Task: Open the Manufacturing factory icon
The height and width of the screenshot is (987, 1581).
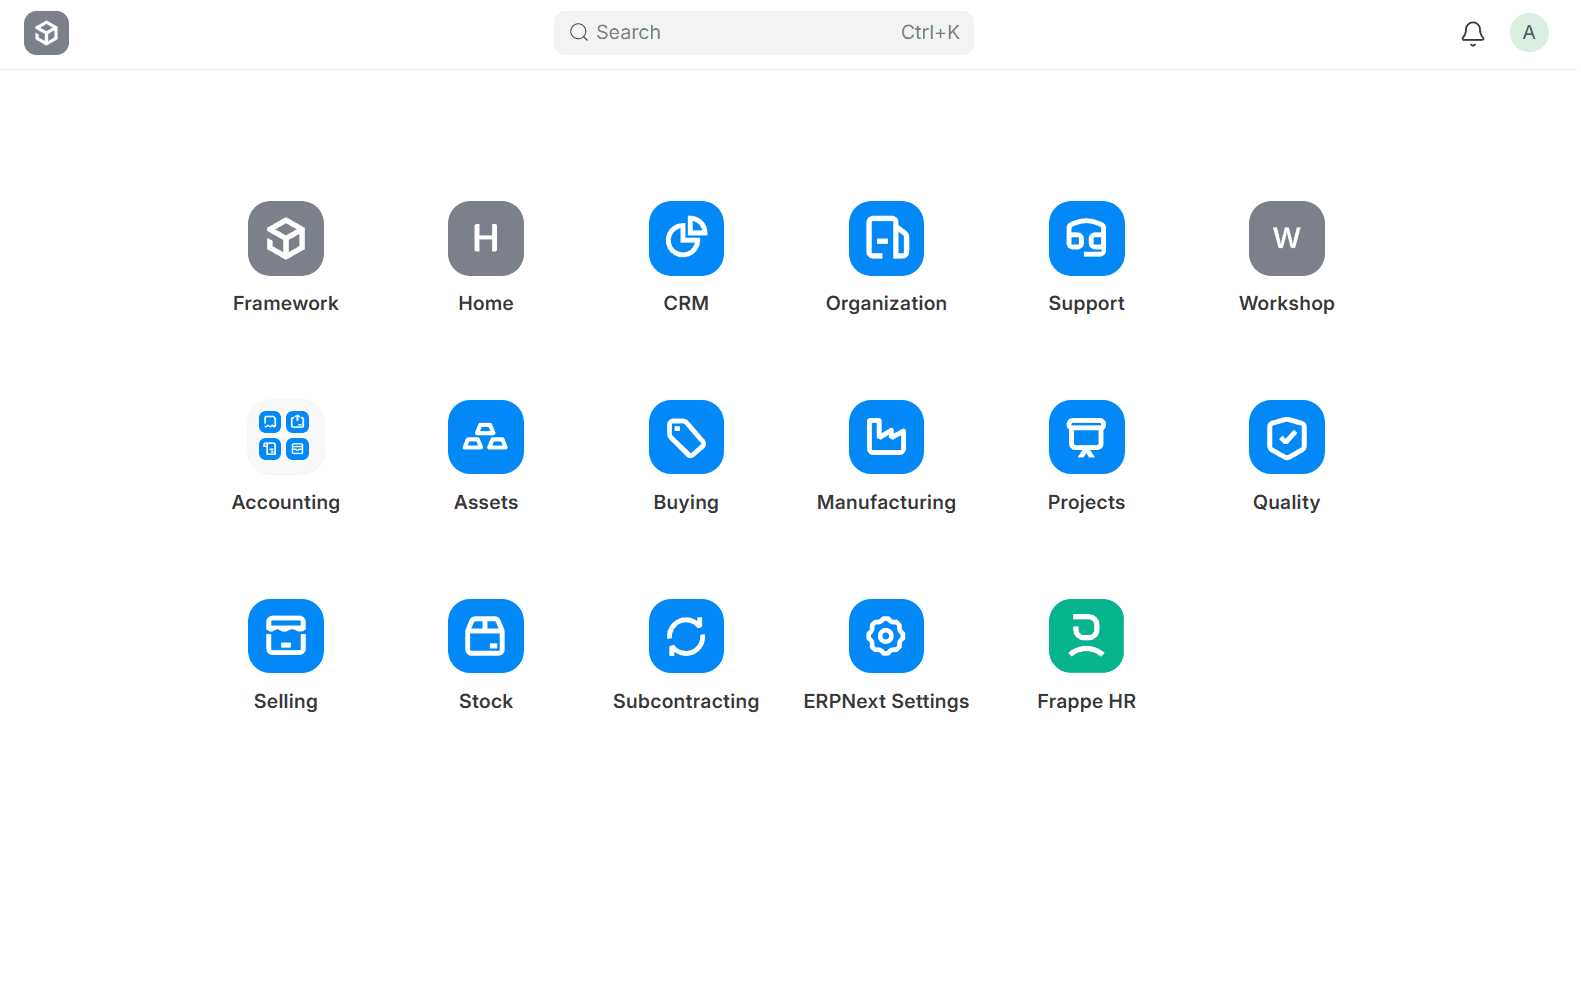Action: (886, 437)
